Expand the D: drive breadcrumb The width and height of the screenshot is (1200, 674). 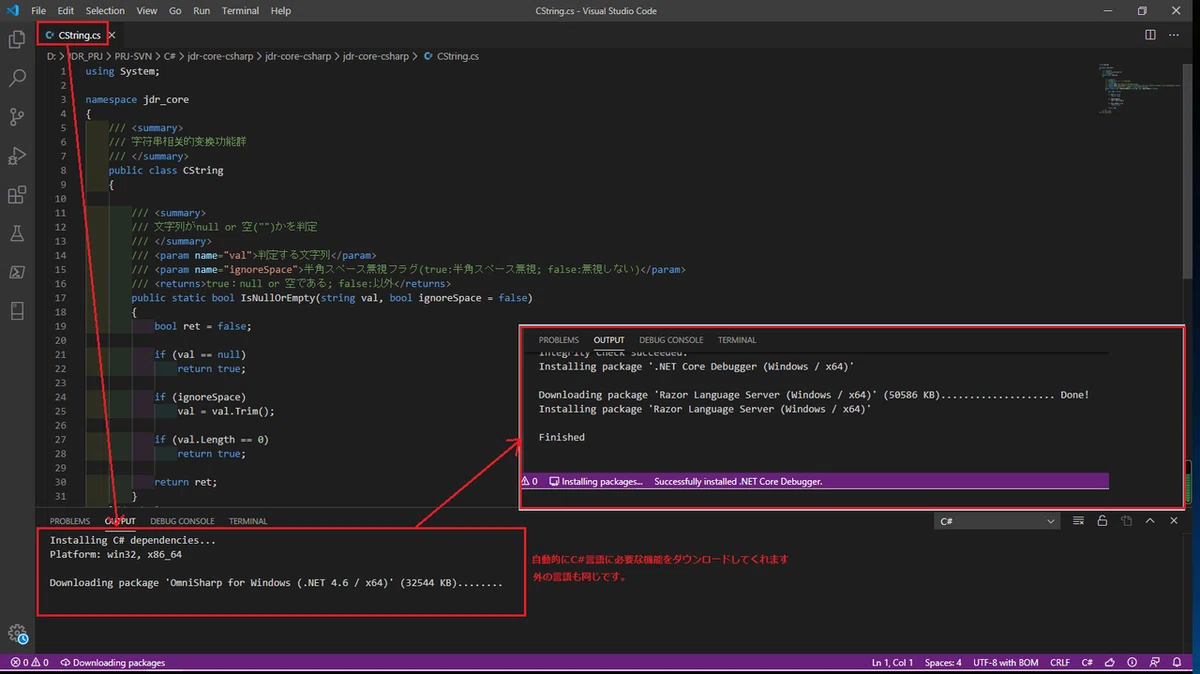pyautogui.click(x=51, y=57)
